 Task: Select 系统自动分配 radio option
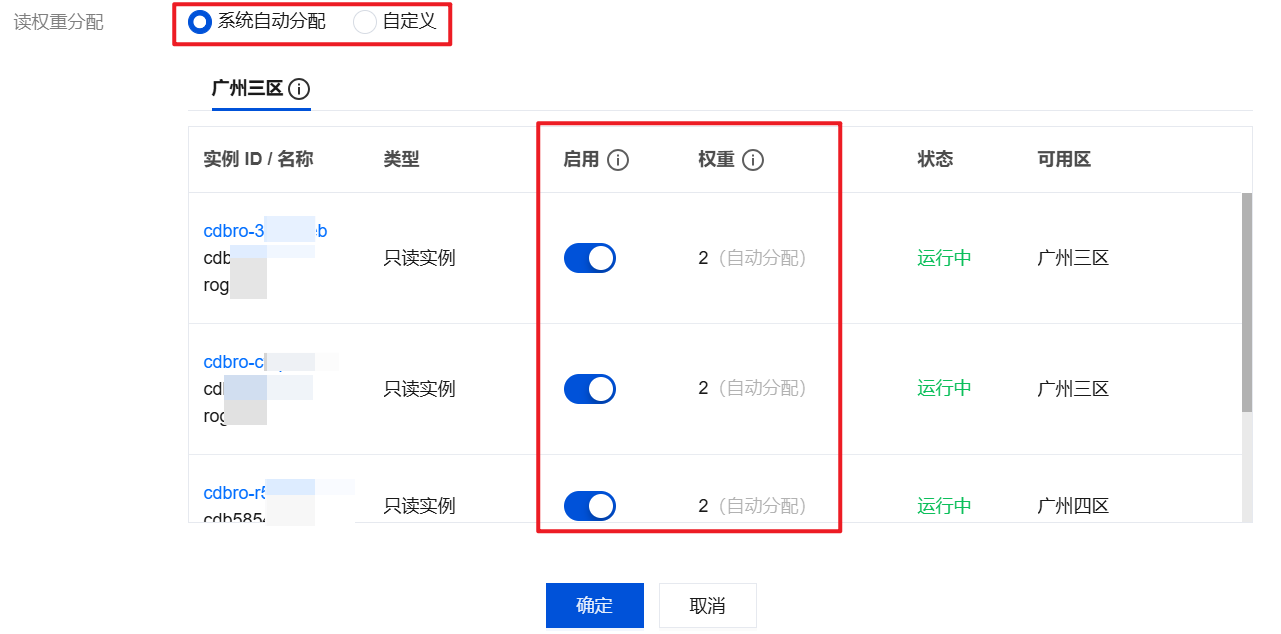[x=200, y=22]
